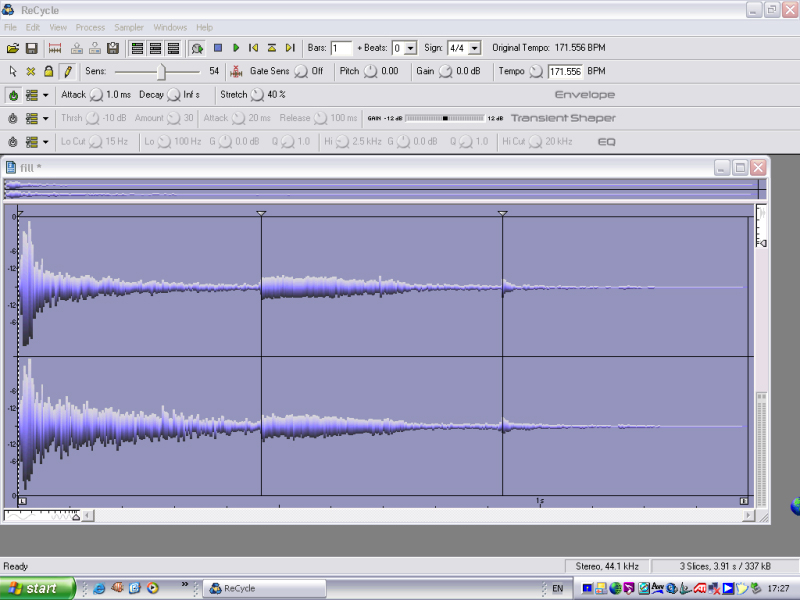Select the arrow pointer tool
This screenshot has width=800, height=600.
pos(12,72)
